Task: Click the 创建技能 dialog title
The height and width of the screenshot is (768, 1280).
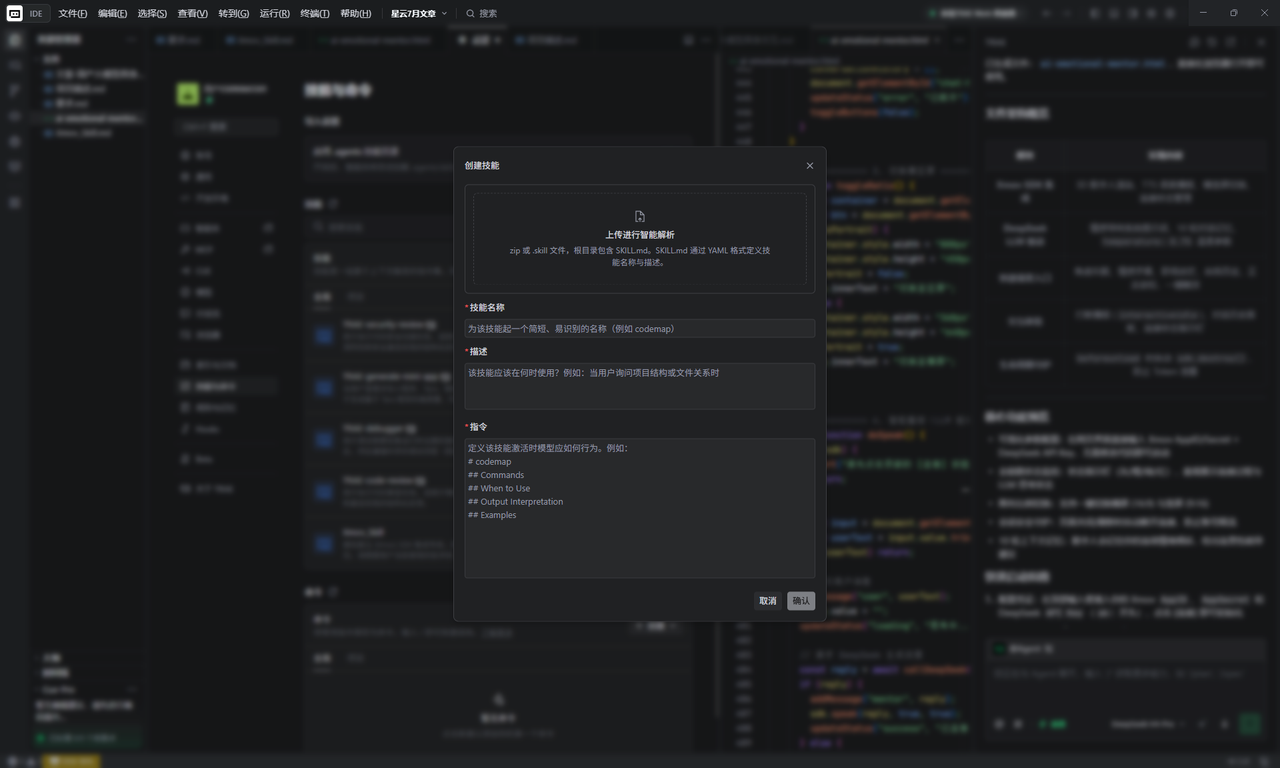Action: 482,166
